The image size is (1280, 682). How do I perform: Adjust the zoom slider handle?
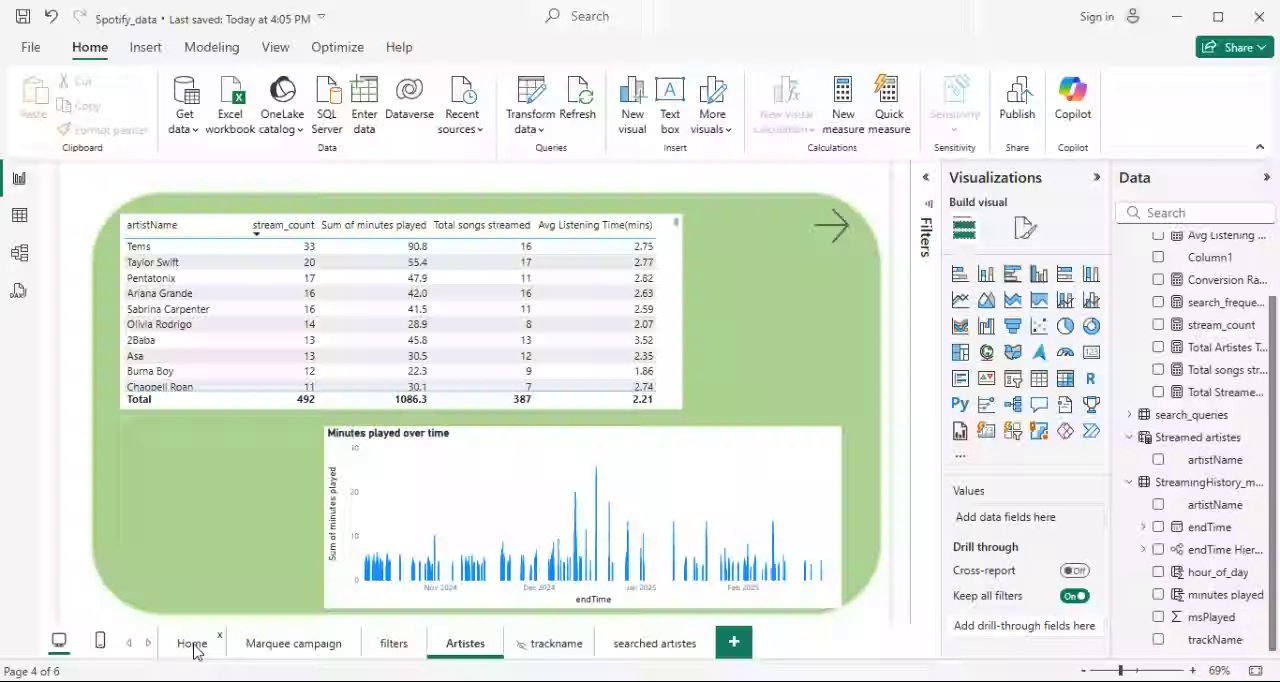[1120, 670]
